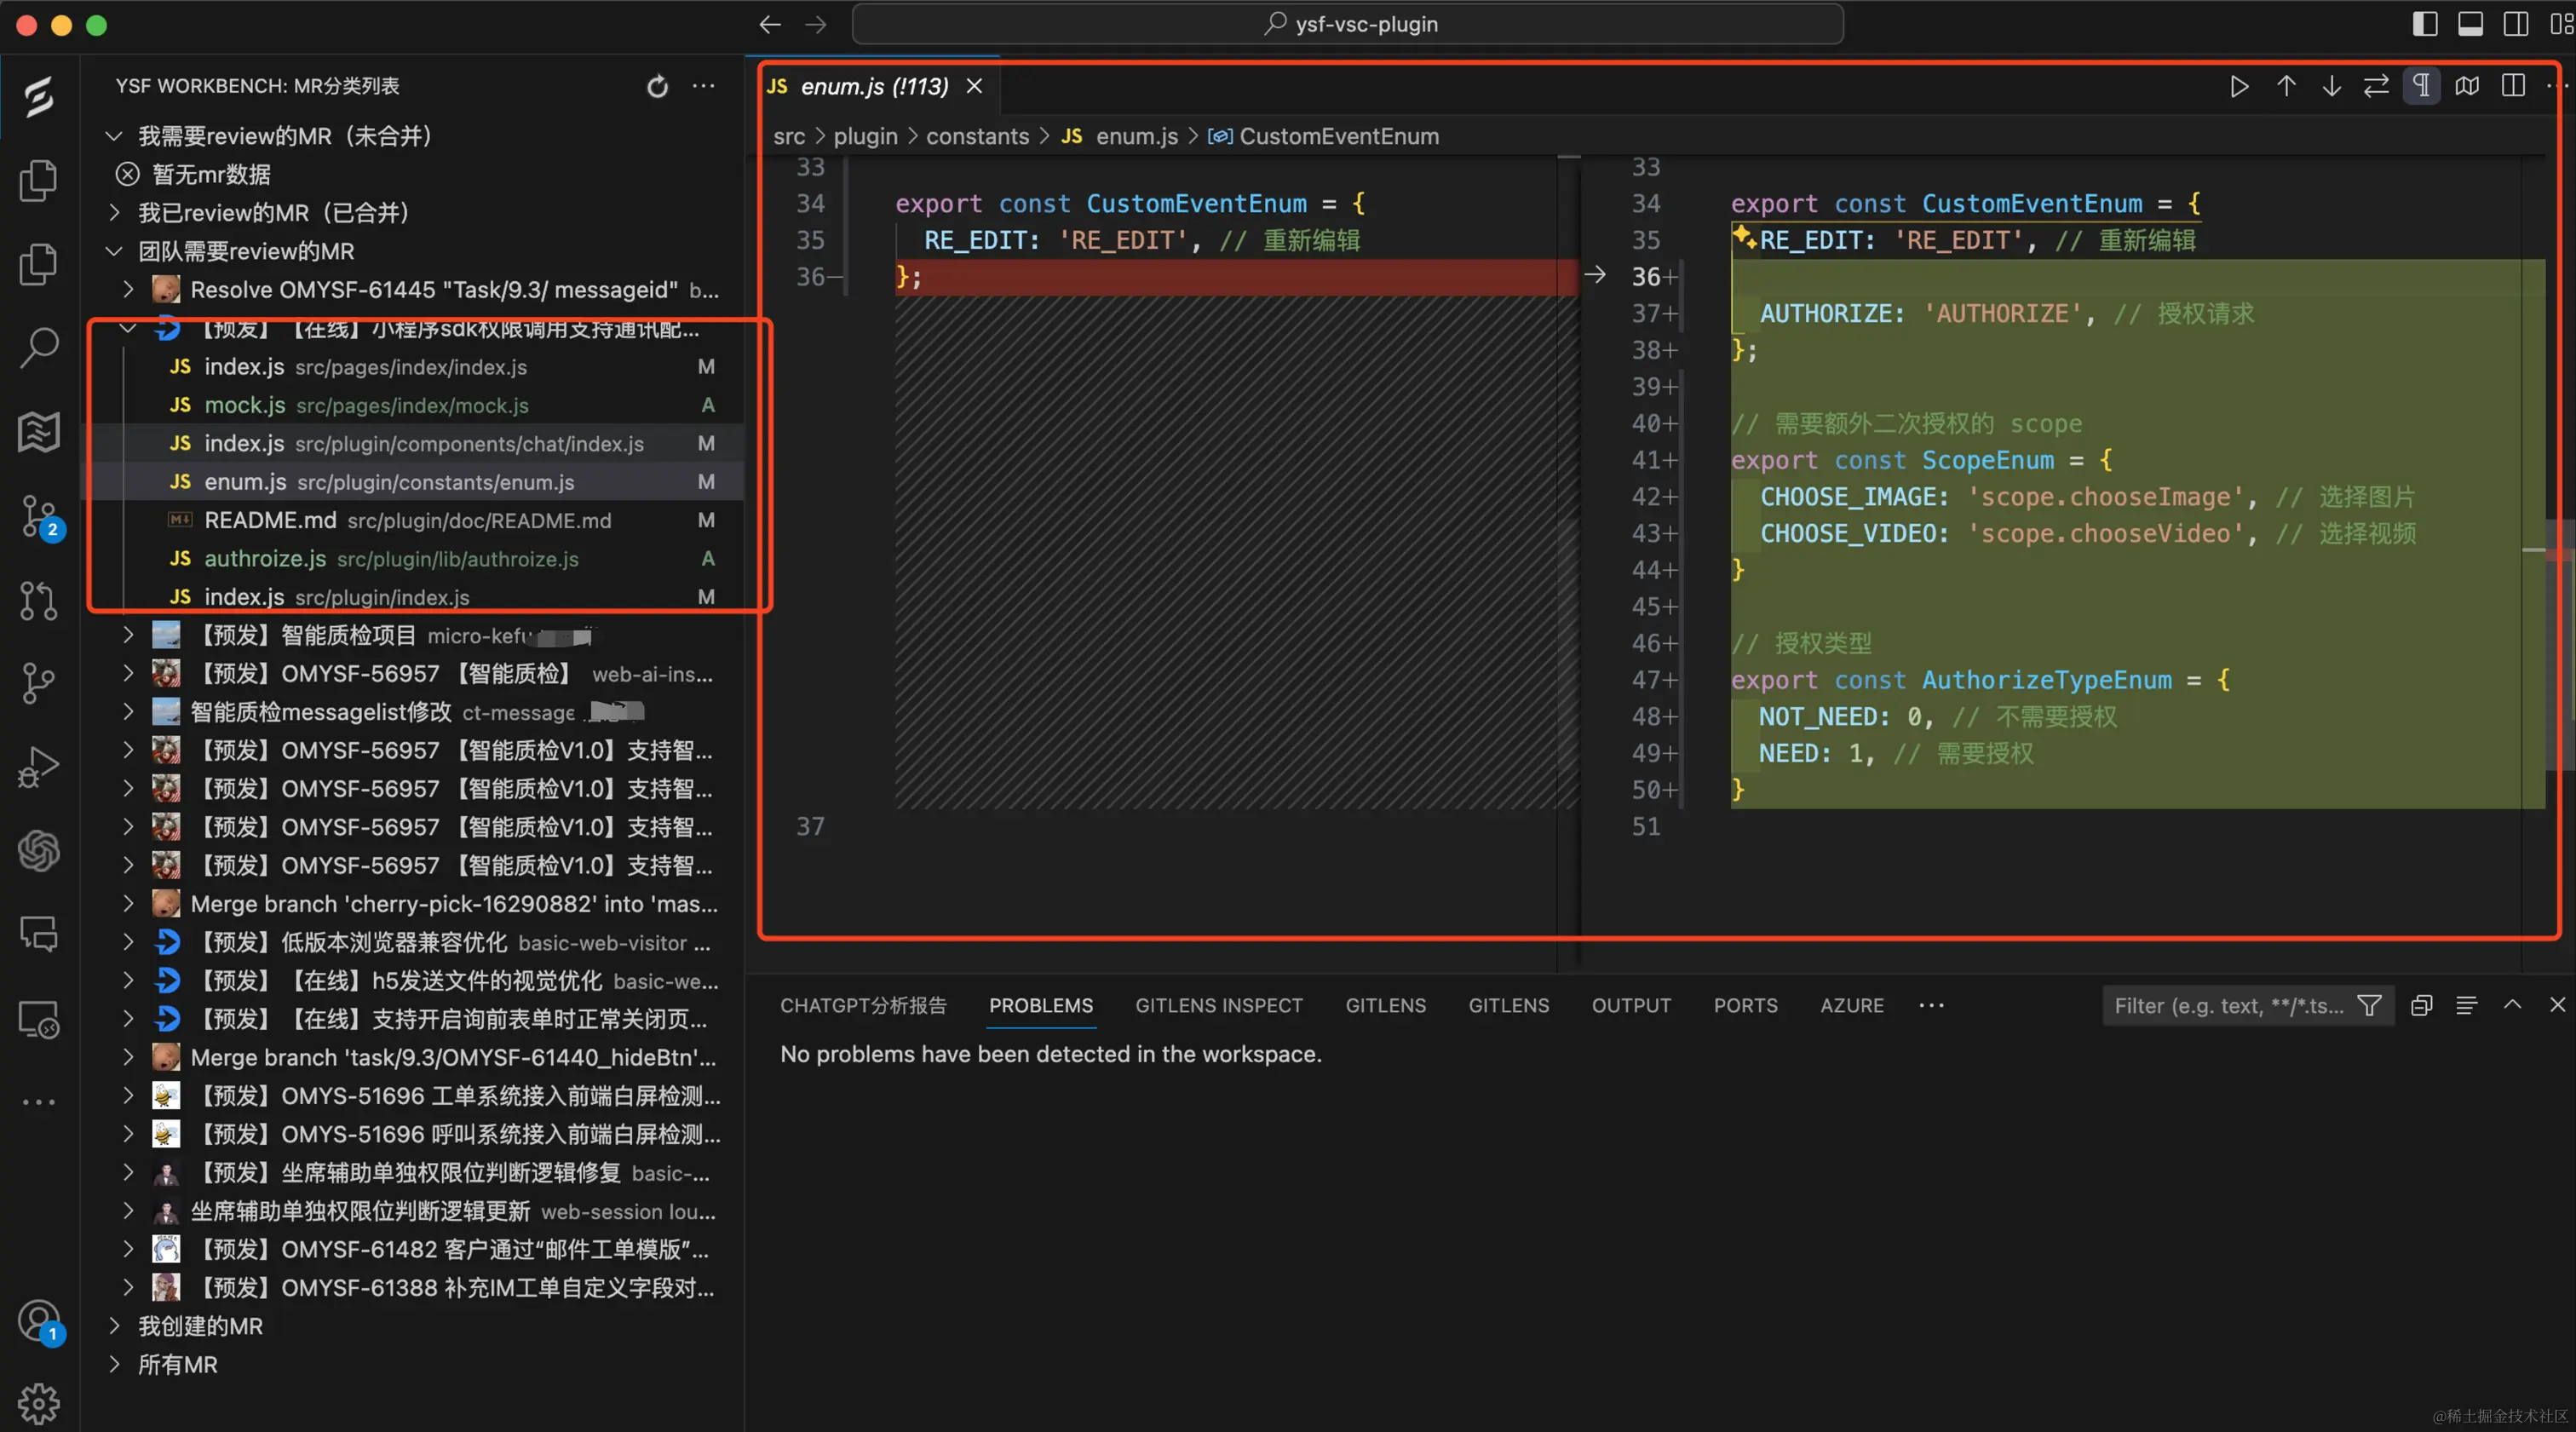This screenshot has width=2576, height=1432.
Task: Click the run/open file play icon in editor toolbar
Action: click(x=2239, y=86)
